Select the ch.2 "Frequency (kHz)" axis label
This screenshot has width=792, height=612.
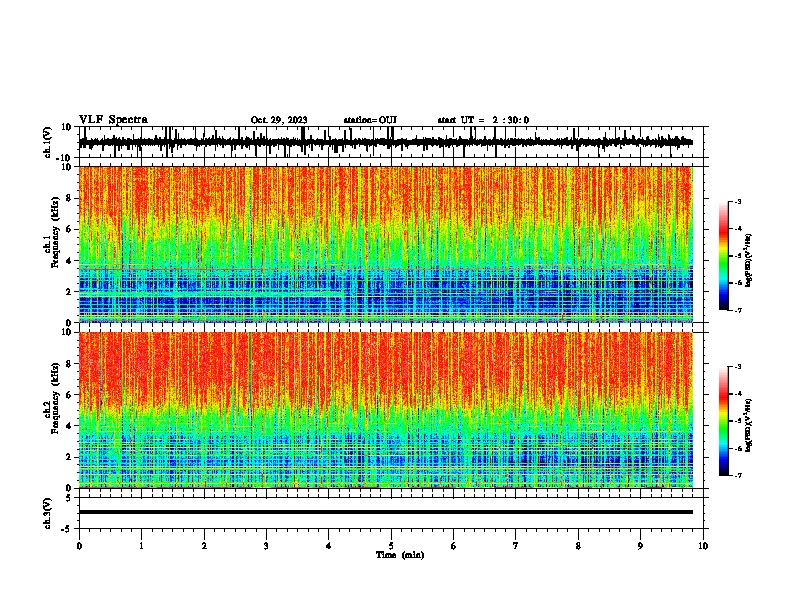54,398
